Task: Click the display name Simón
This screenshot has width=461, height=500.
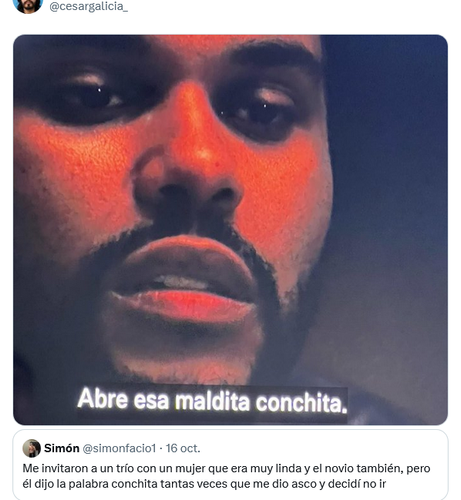Action: point(62,448)
